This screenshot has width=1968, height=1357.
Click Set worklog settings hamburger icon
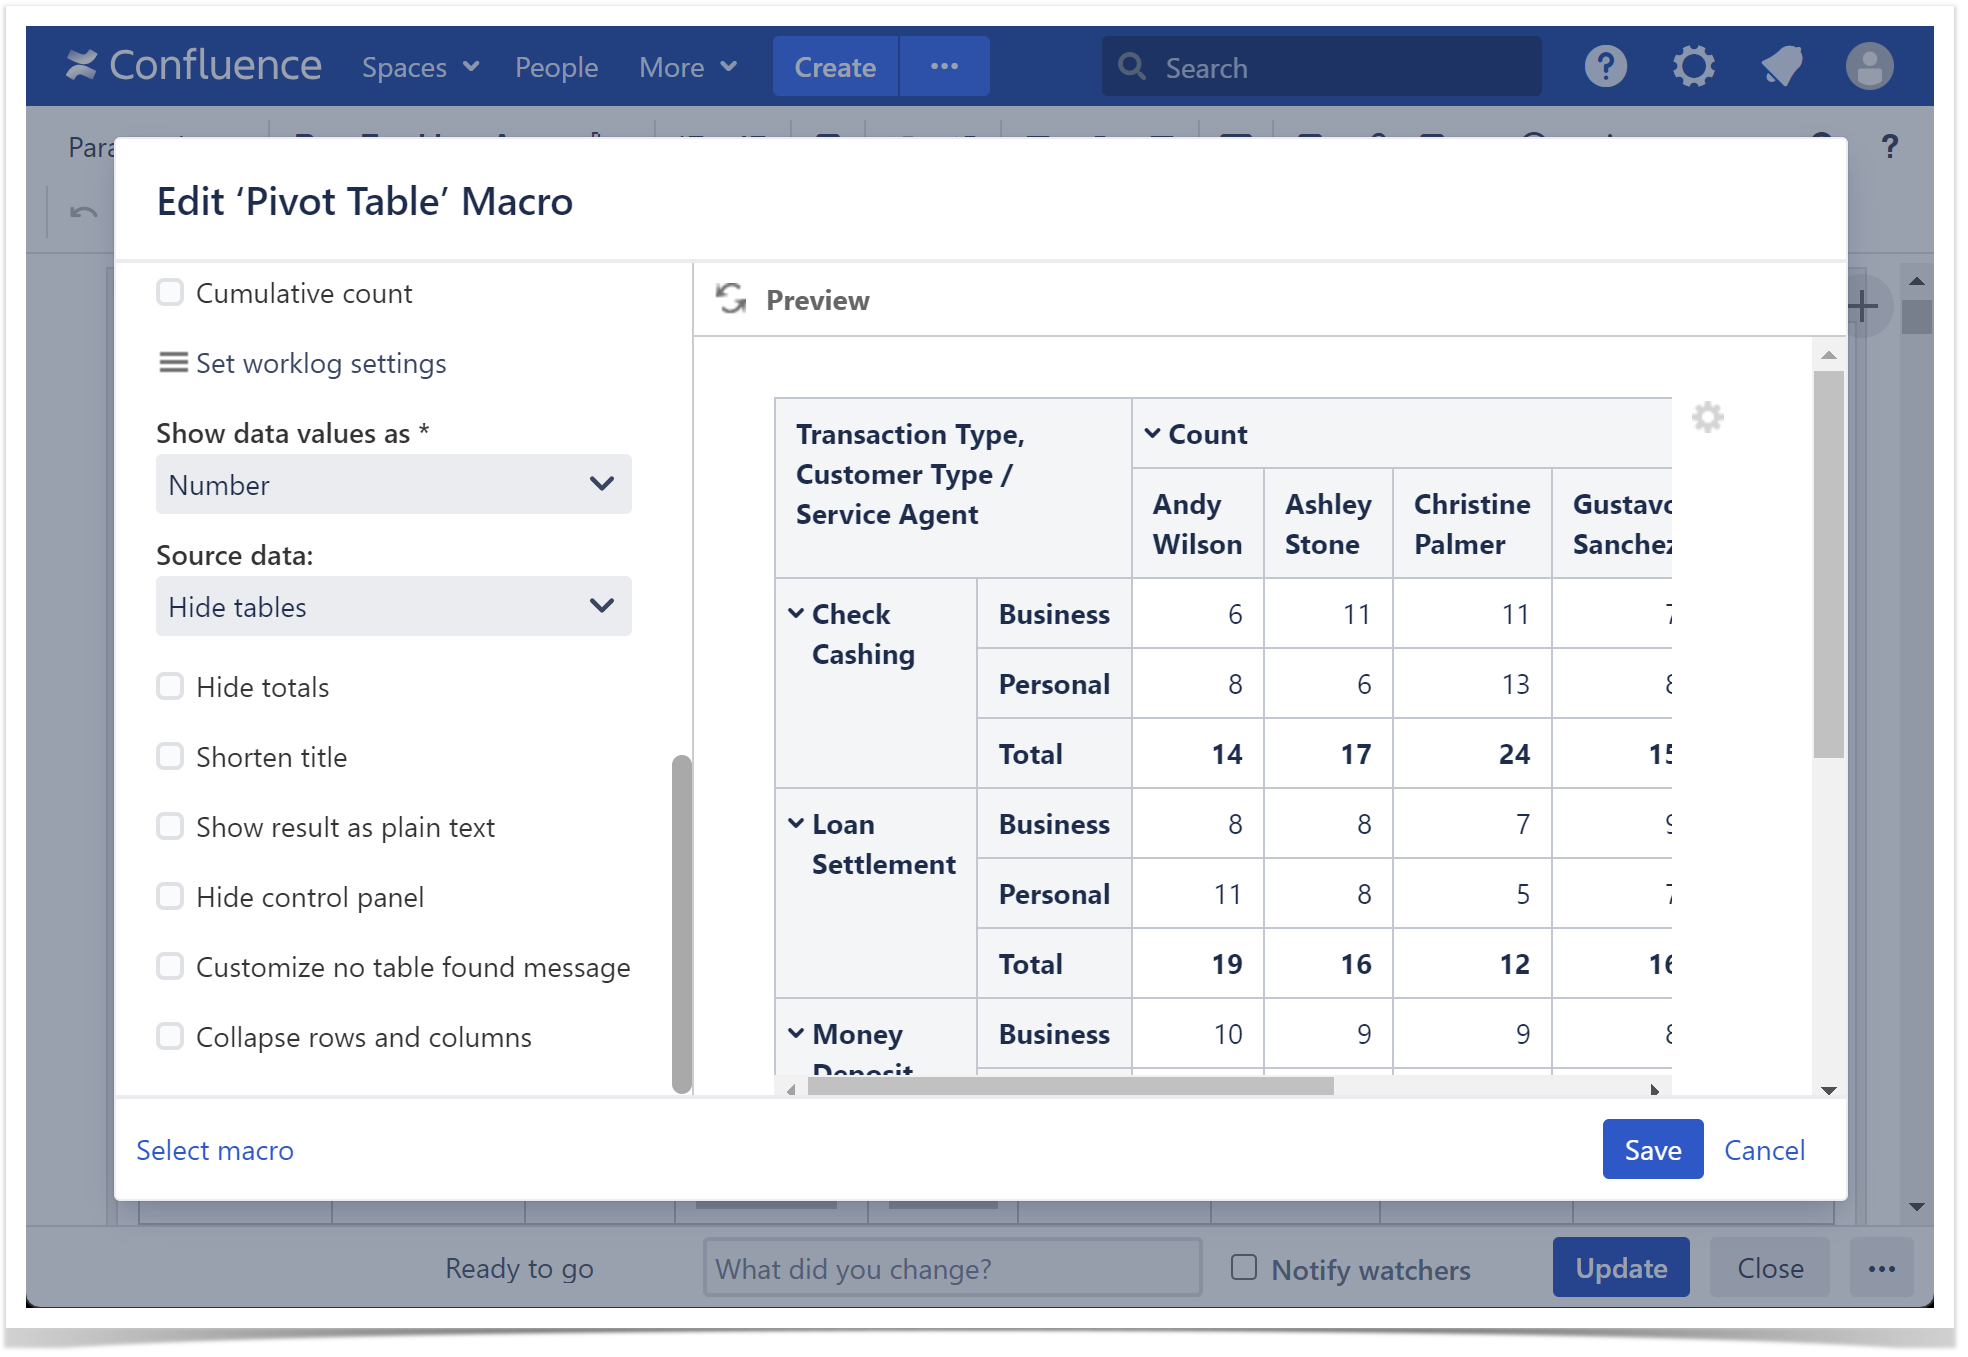click(x=173, y=362)
